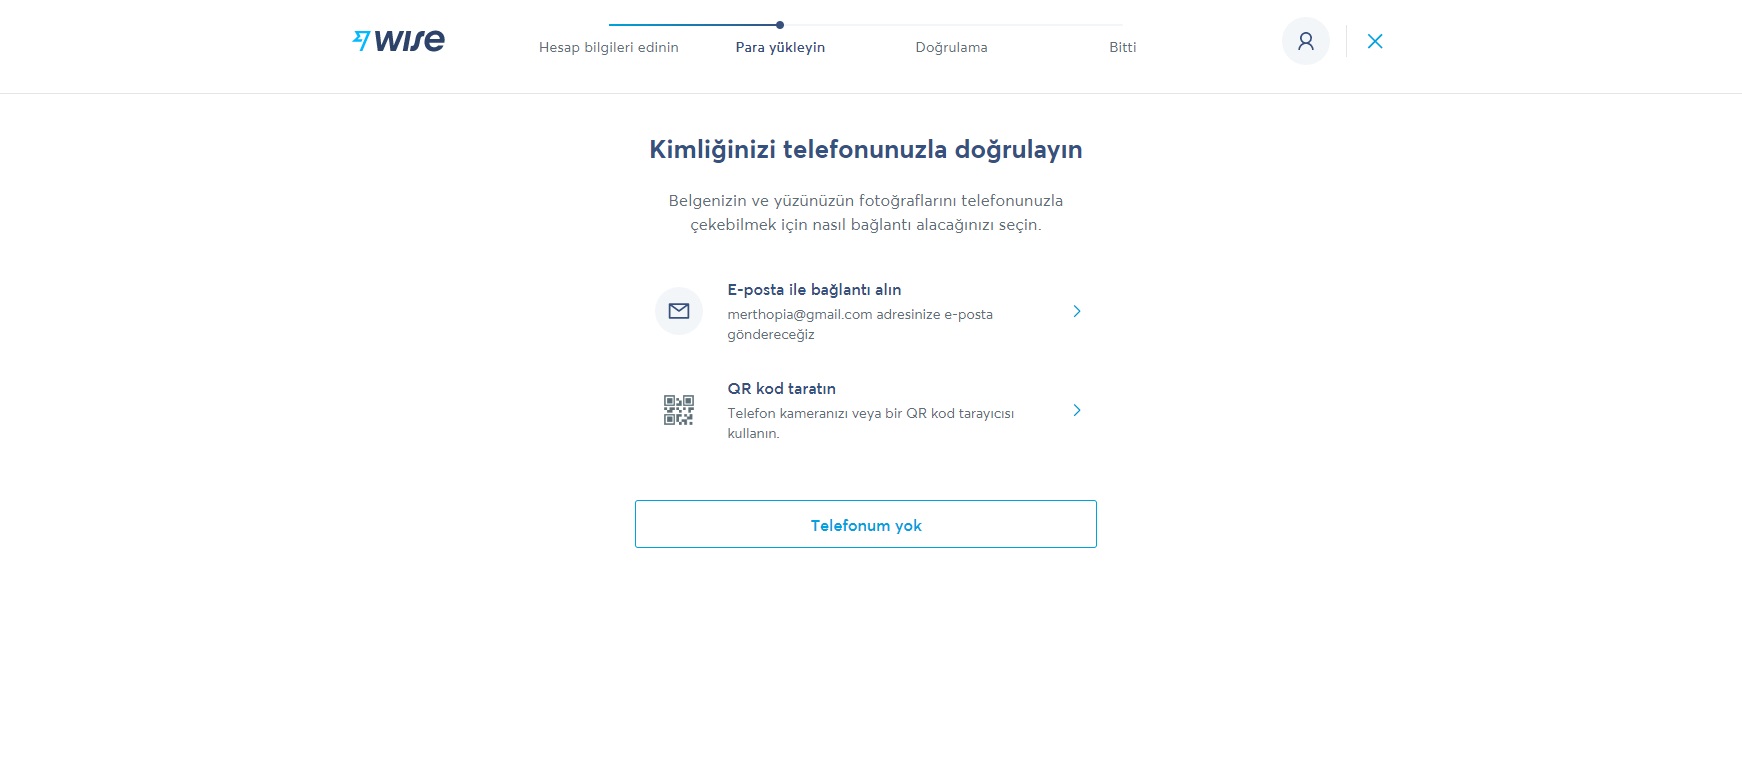Screen dimensions: 1742x764
Task: Open the user profile avatar icon
Action: click(1306, 41)
